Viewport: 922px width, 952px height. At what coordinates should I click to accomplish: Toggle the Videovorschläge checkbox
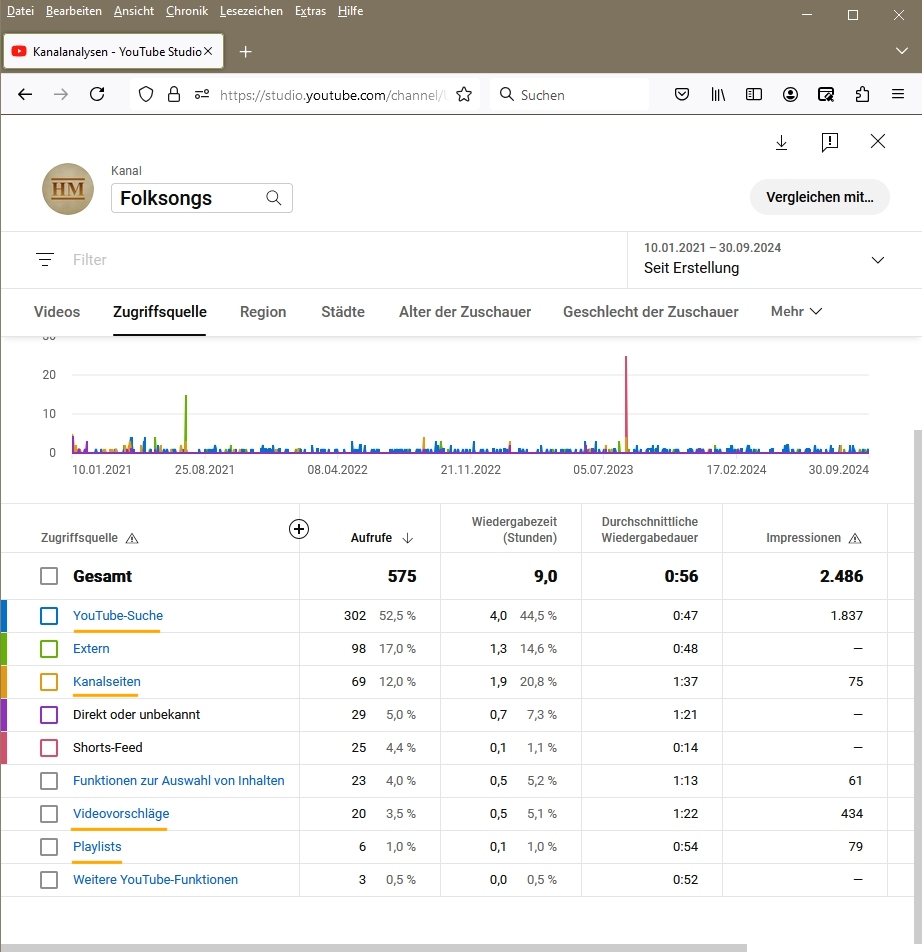49,814
